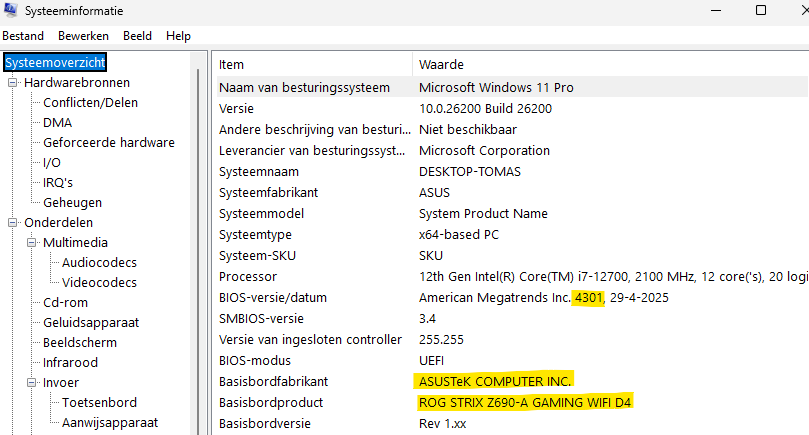Select I/O tree item
Viewport: 809px width, 435px height.
point(52,163)
